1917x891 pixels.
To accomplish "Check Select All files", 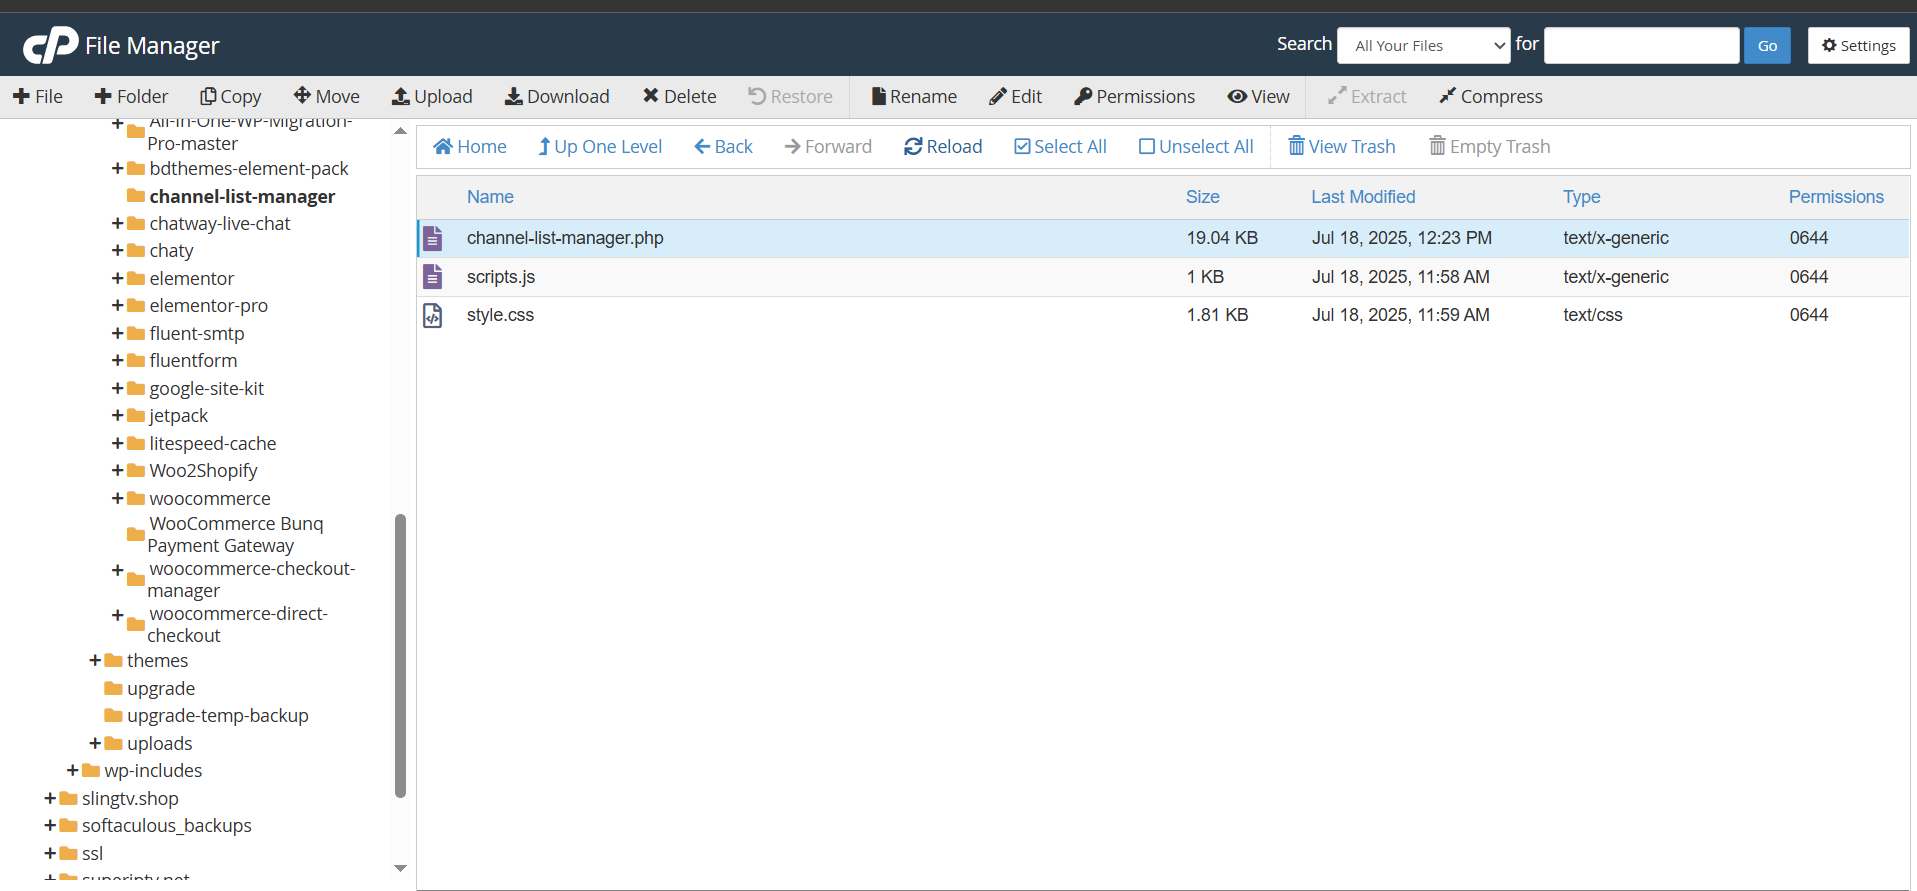I will click(x=1060, y=147).
